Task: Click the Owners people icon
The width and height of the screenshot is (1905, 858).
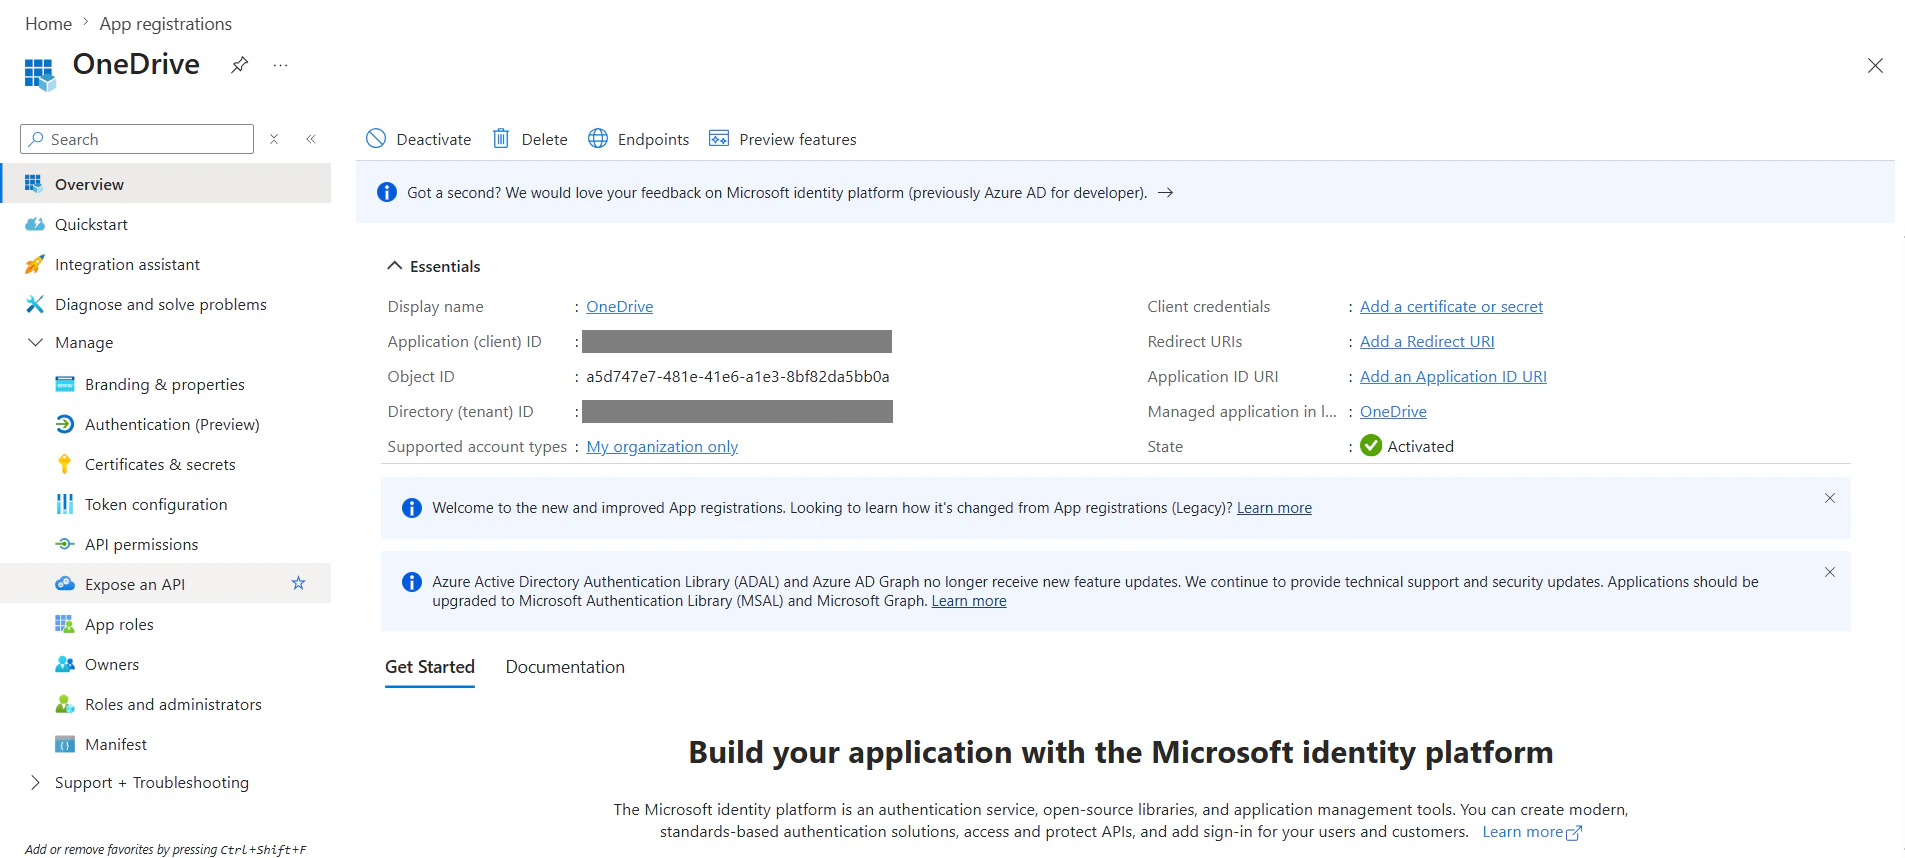Action: coord(65,664)
